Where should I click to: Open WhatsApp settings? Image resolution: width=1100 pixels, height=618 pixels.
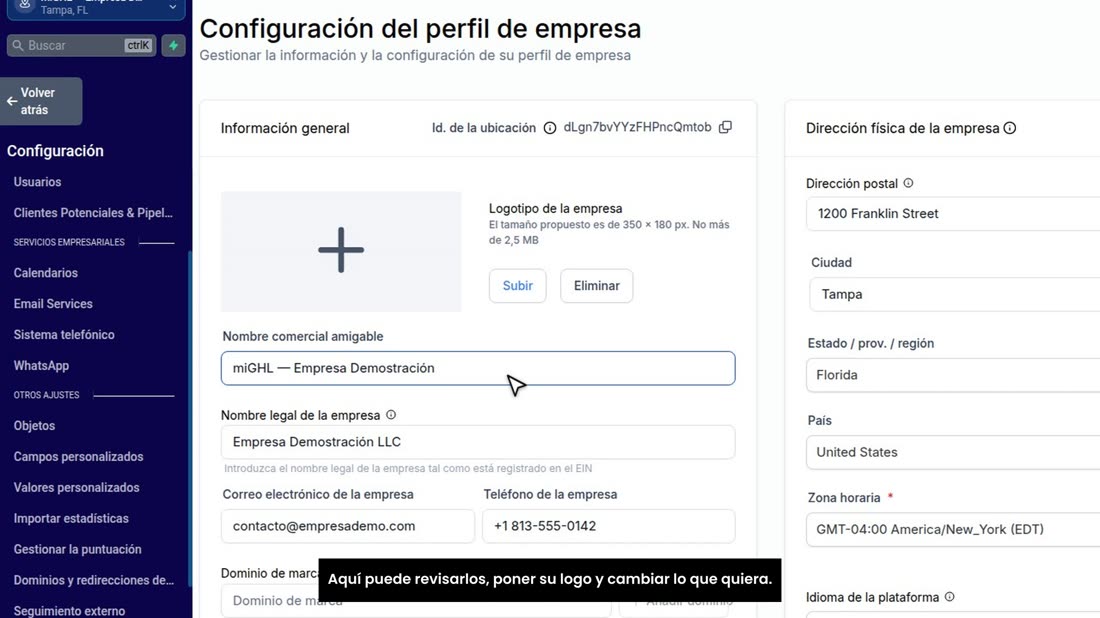[41, 365]
